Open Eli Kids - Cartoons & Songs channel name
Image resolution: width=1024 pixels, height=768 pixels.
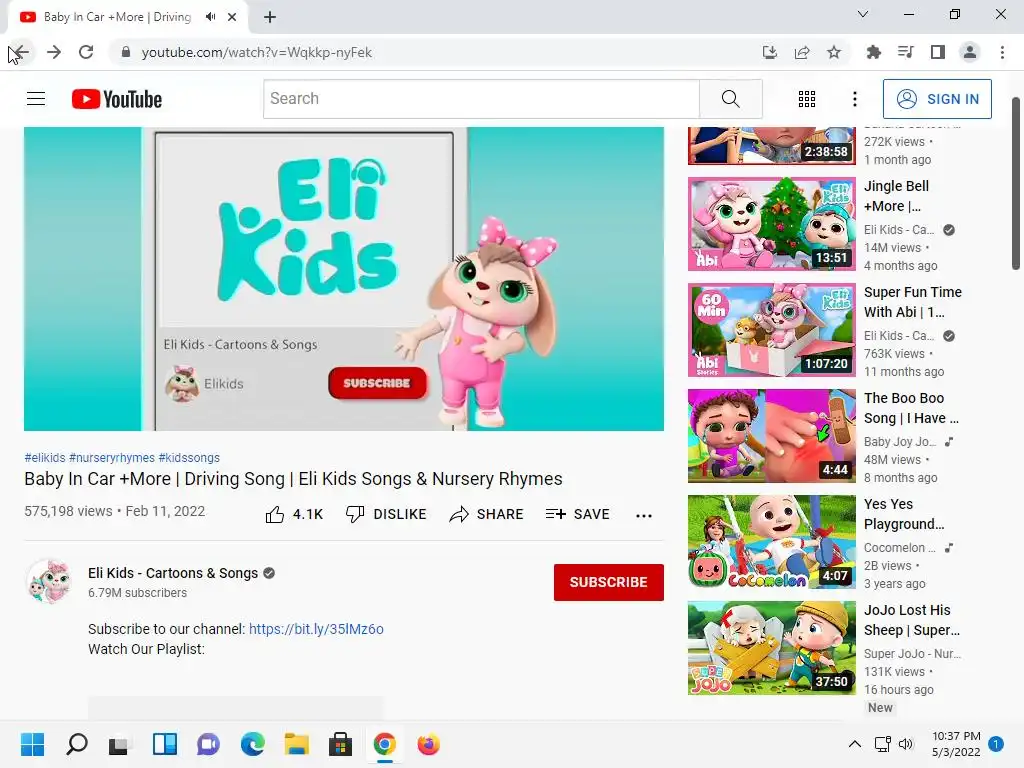(x=173, y=573)
